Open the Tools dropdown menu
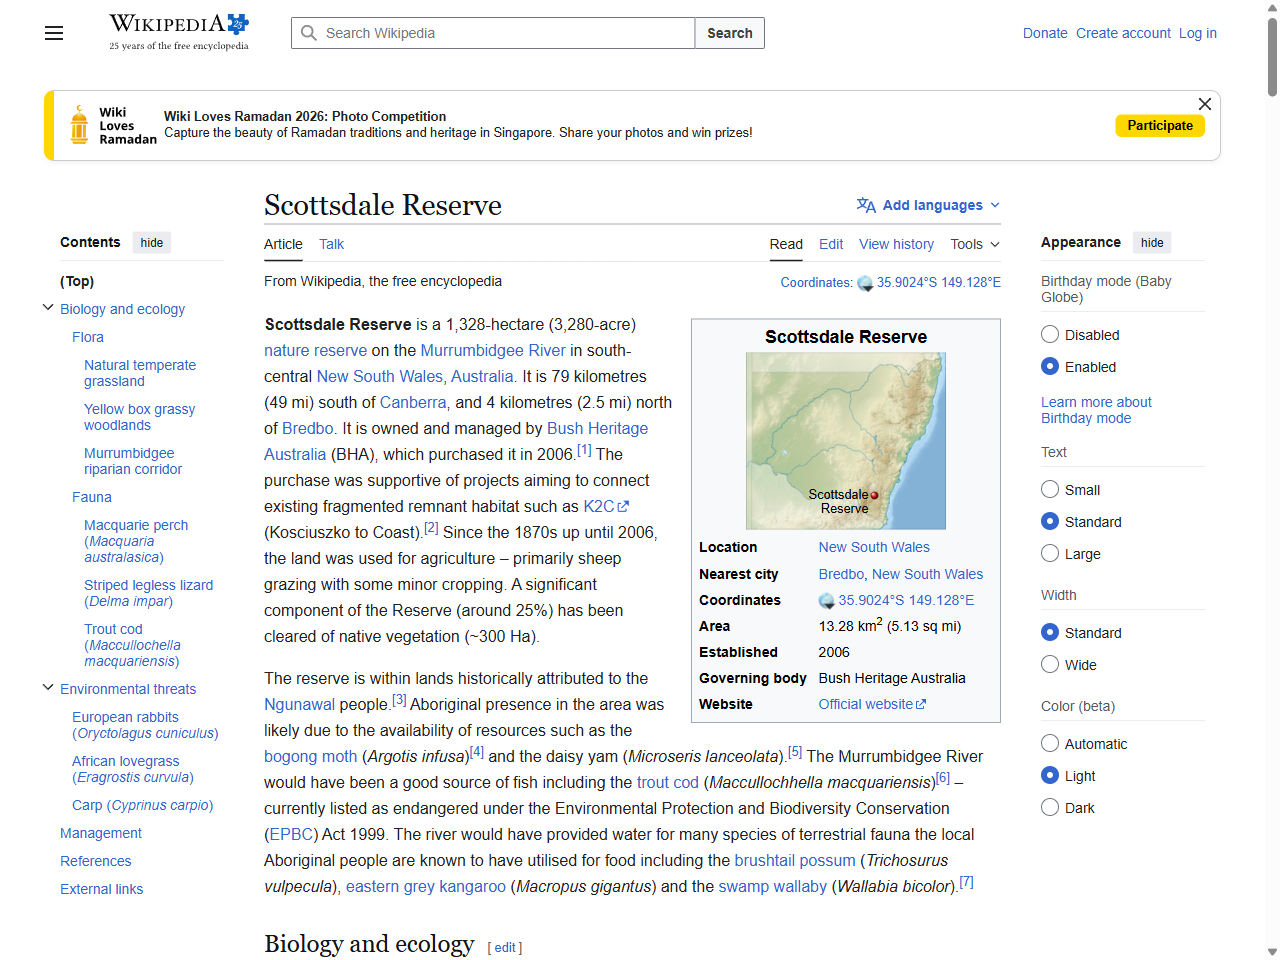 (x=975, y=244)
